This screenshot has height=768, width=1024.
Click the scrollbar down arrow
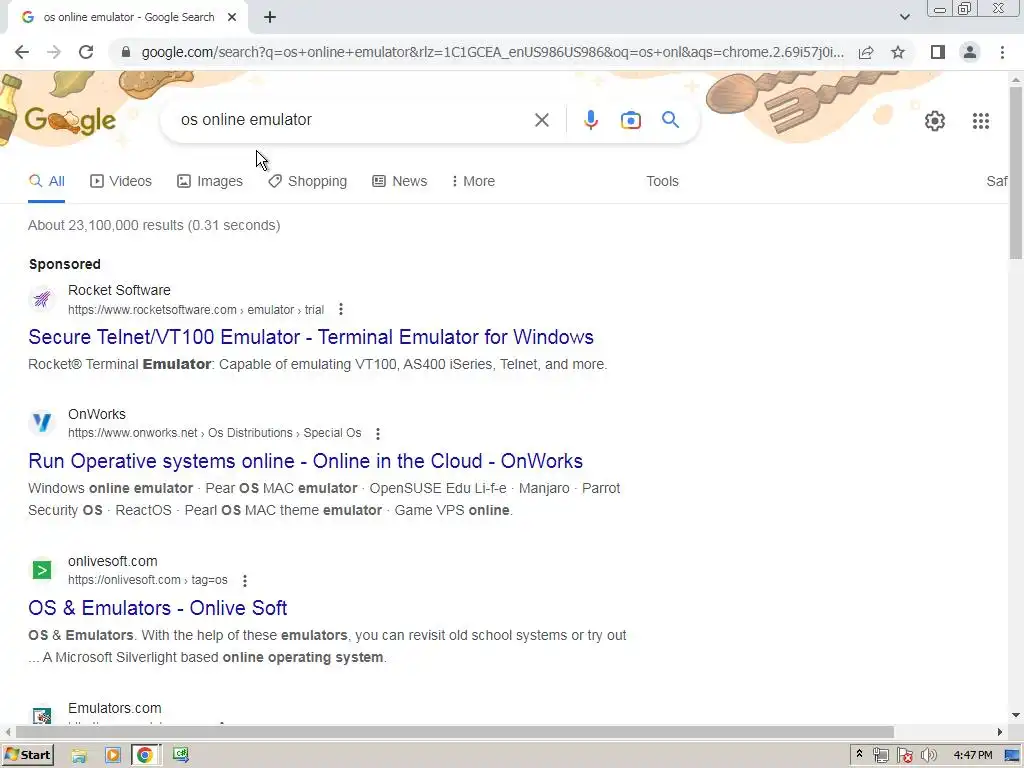click(1016, 715)
